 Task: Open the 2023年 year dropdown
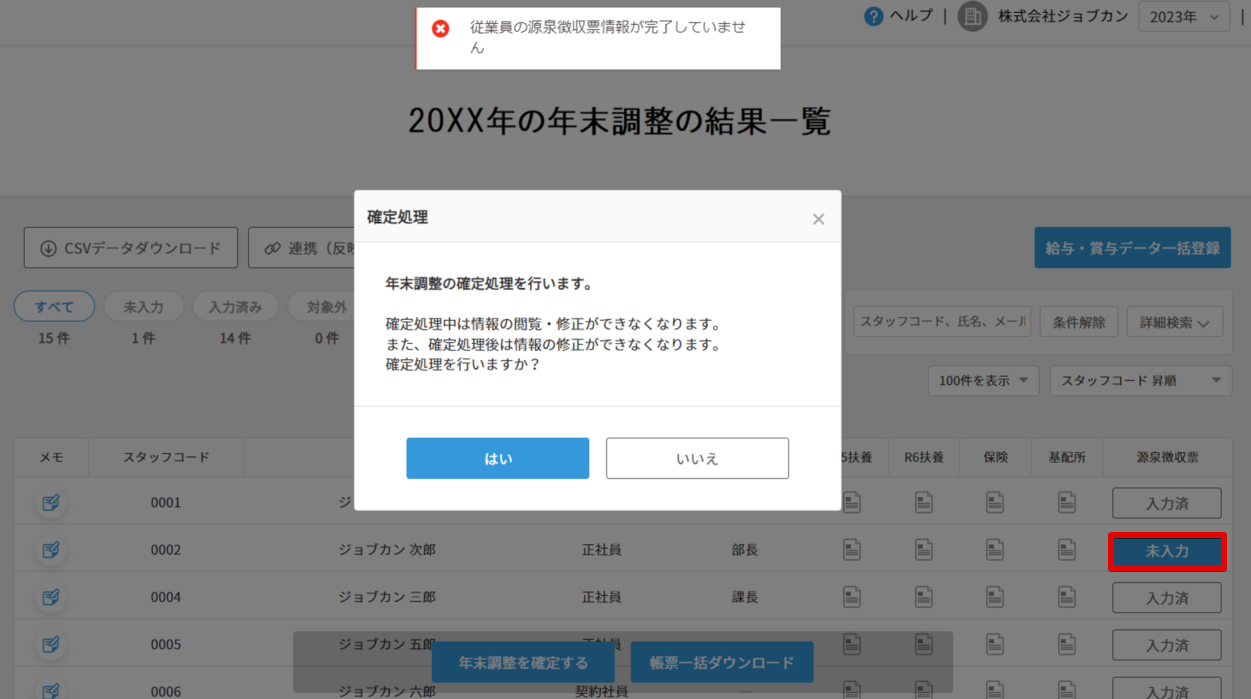click(x=1184, y=17)
